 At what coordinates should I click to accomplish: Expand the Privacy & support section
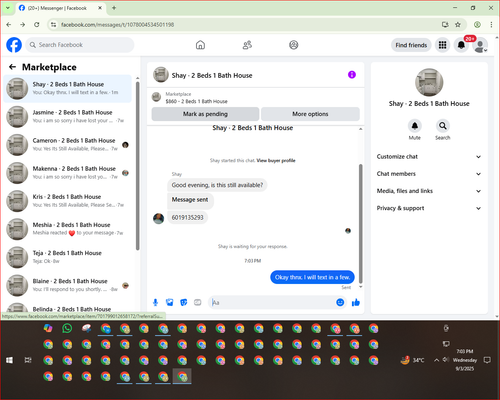point(429,208)
